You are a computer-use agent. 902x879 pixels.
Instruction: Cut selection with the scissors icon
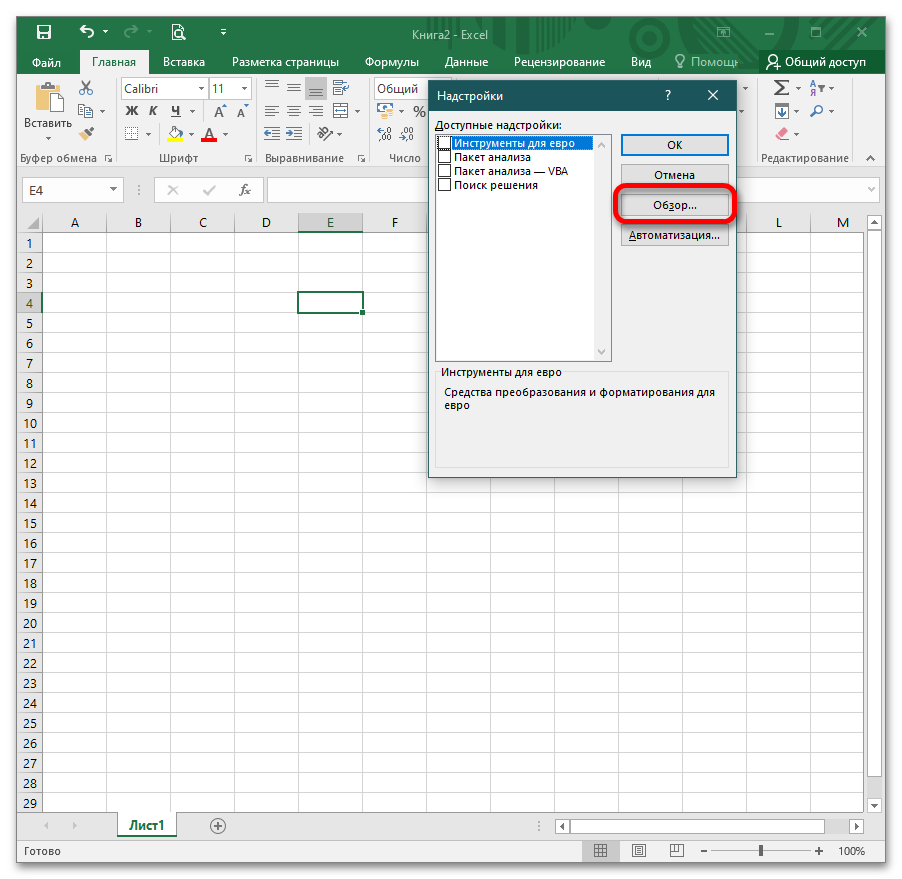tap(86, 88)
